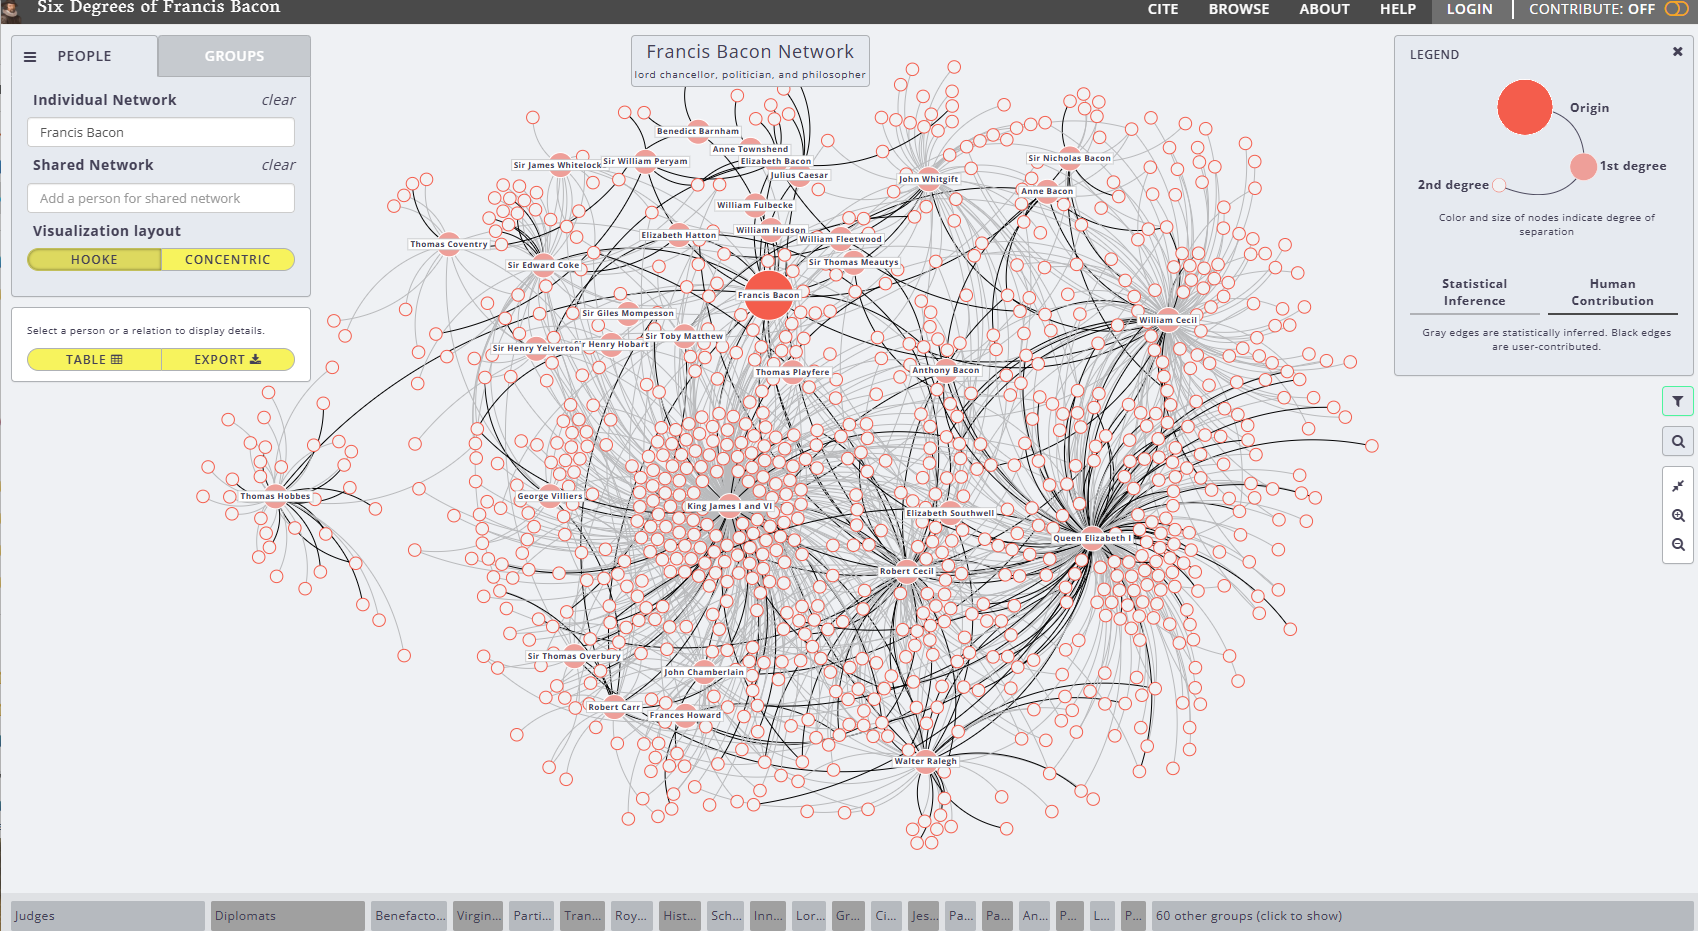Click the Six Degrees of Francis Bacon title
This screenshot has width=1698, height=931.
pos(158,8)
